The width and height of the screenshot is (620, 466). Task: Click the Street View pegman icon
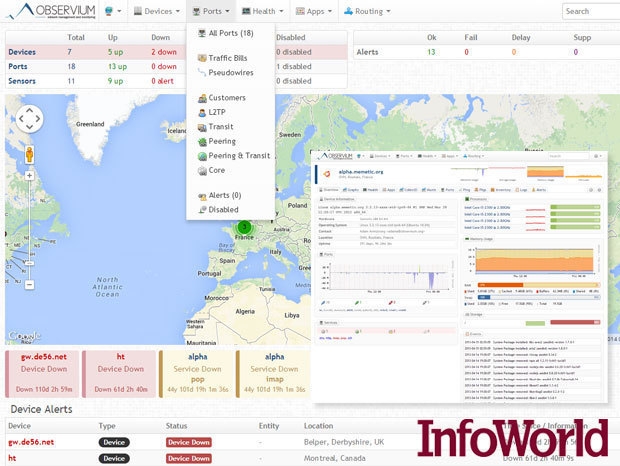click(30, 155)
